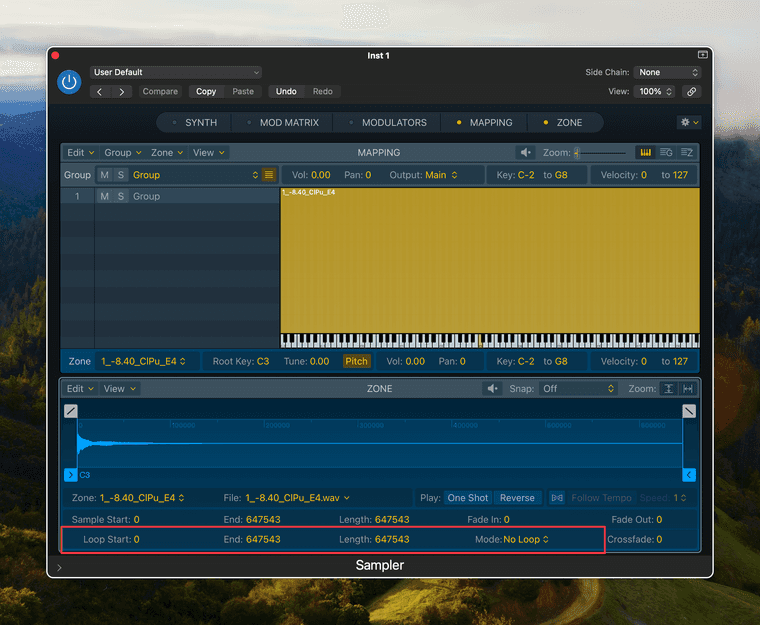
Task: Switch to the MODULATORS tab
Action: coord(388,123)
